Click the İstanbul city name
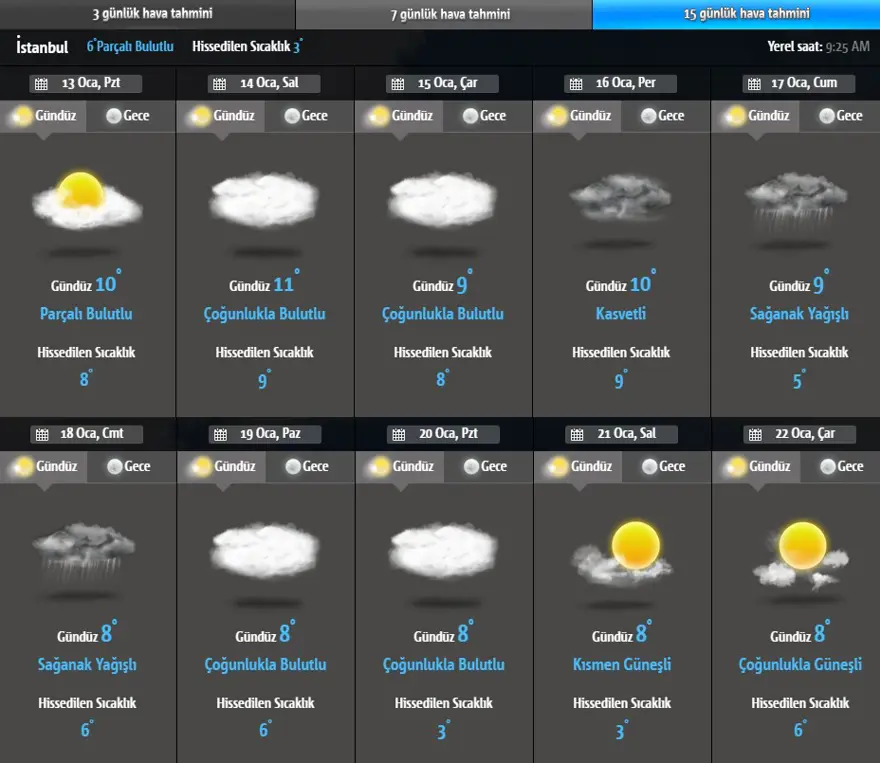880x763 pixels. point(43,47)
